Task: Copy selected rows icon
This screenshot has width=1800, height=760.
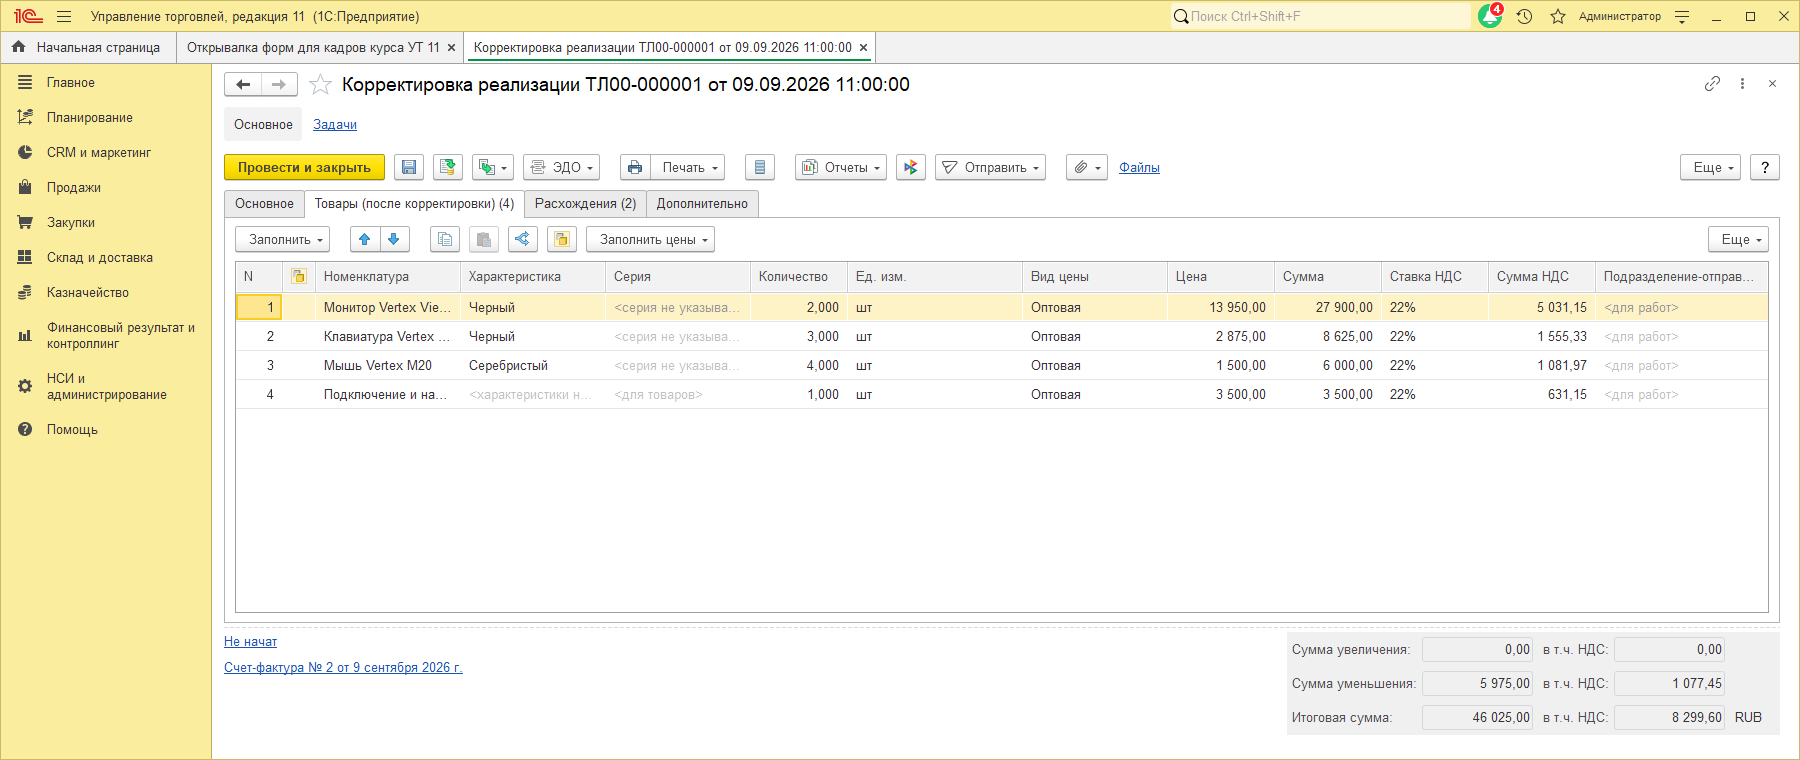Action: click(x=445, y=240)
